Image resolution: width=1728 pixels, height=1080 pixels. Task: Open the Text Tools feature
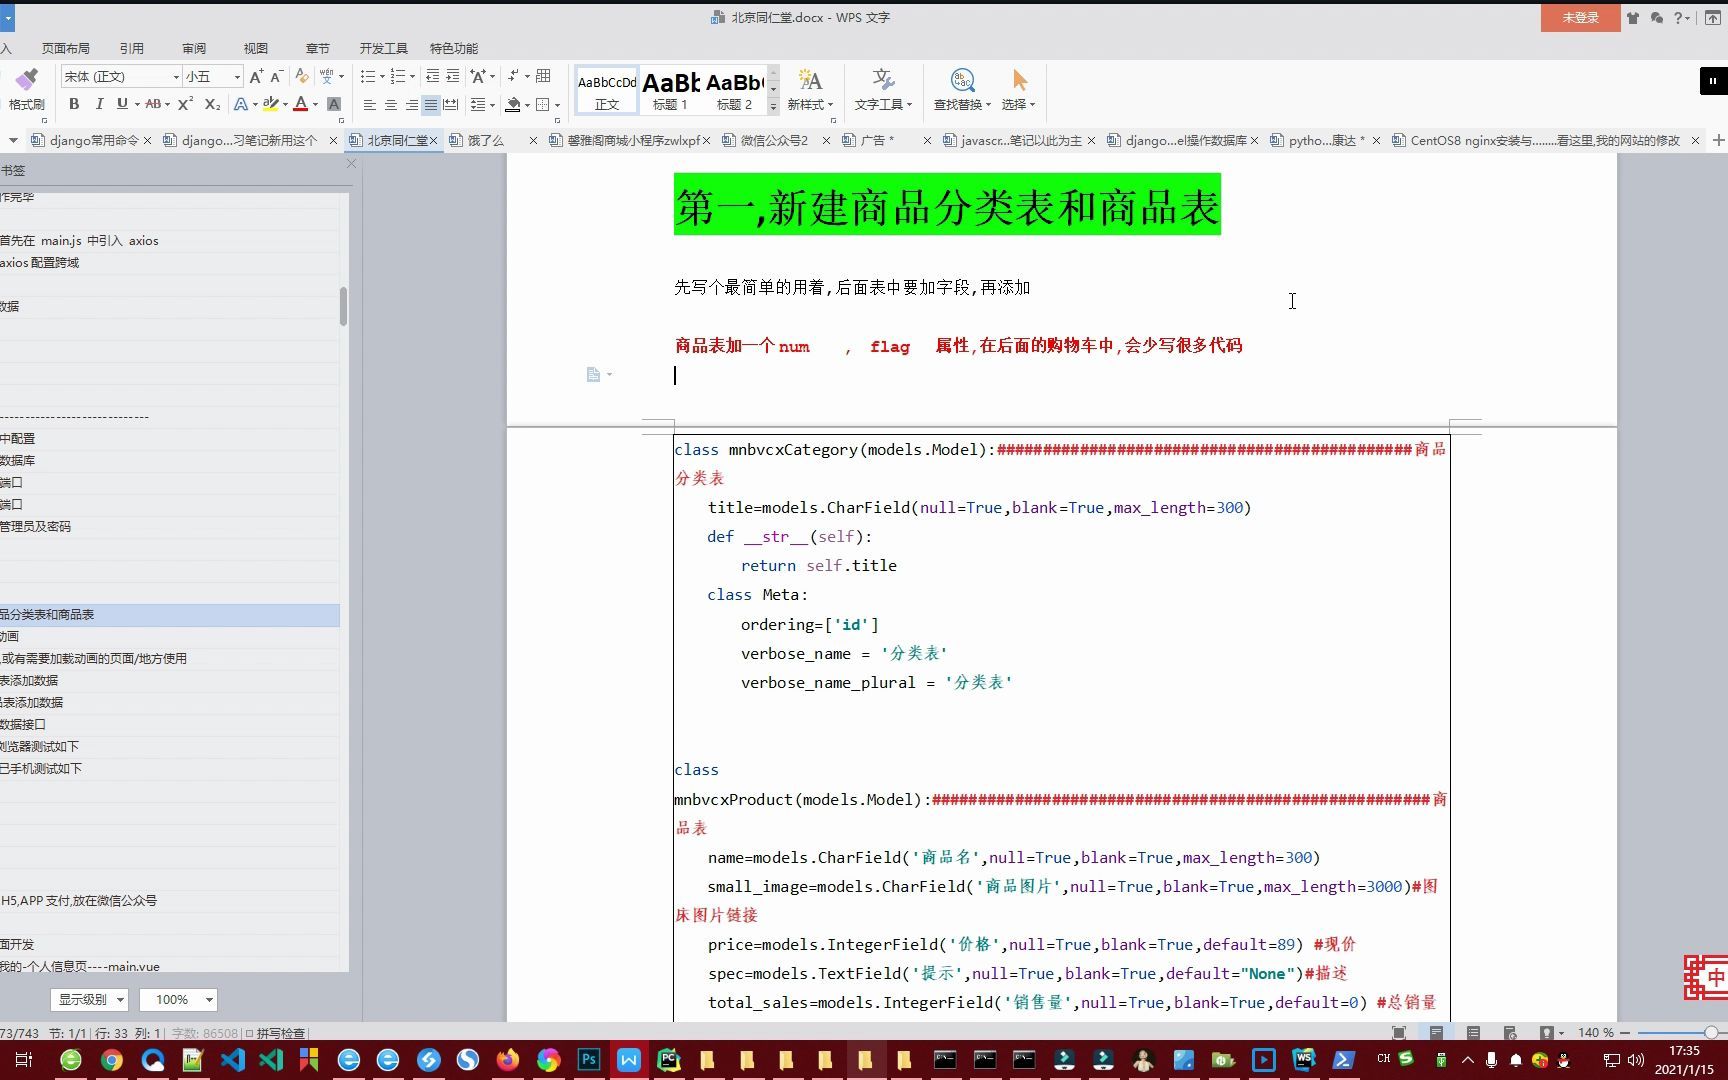tap(883, 88)
